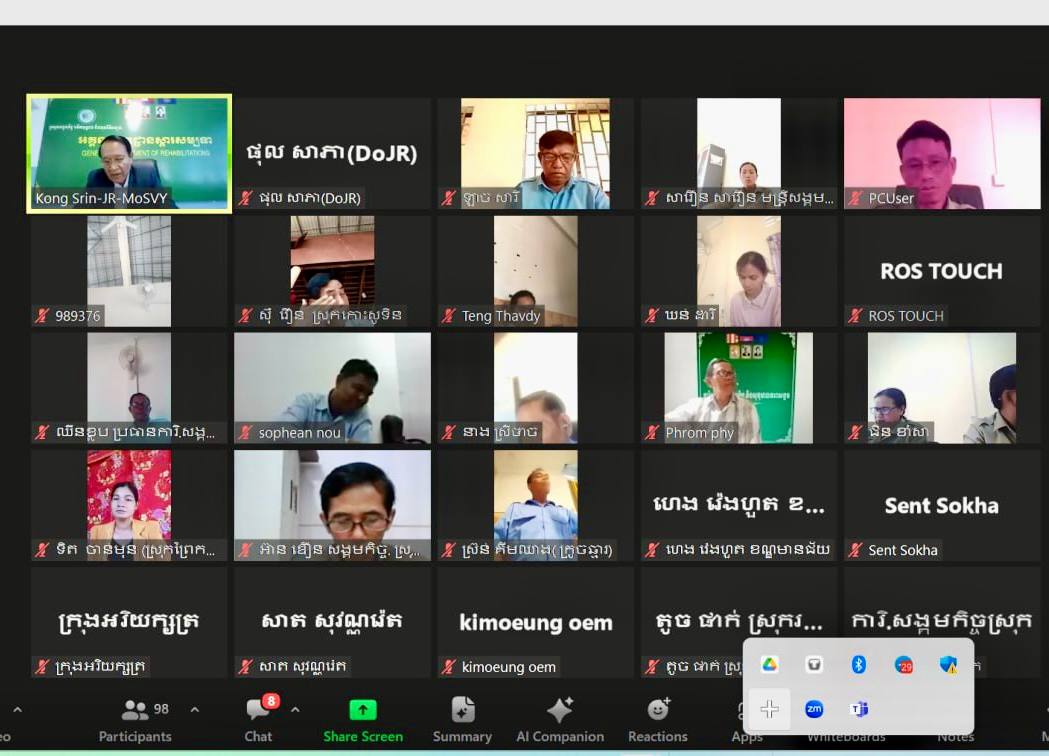This screenshot has width=1049, height=756.
Task: Select the kimoeung oem participant tile
Action: pyautogui.click(x=535, y=622)
